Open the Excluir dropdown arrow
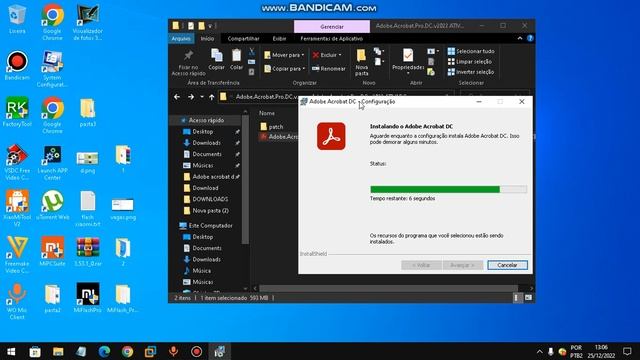The height and width of the screenshot is (360, 640). pyautogui.click(x=340, y=55)
